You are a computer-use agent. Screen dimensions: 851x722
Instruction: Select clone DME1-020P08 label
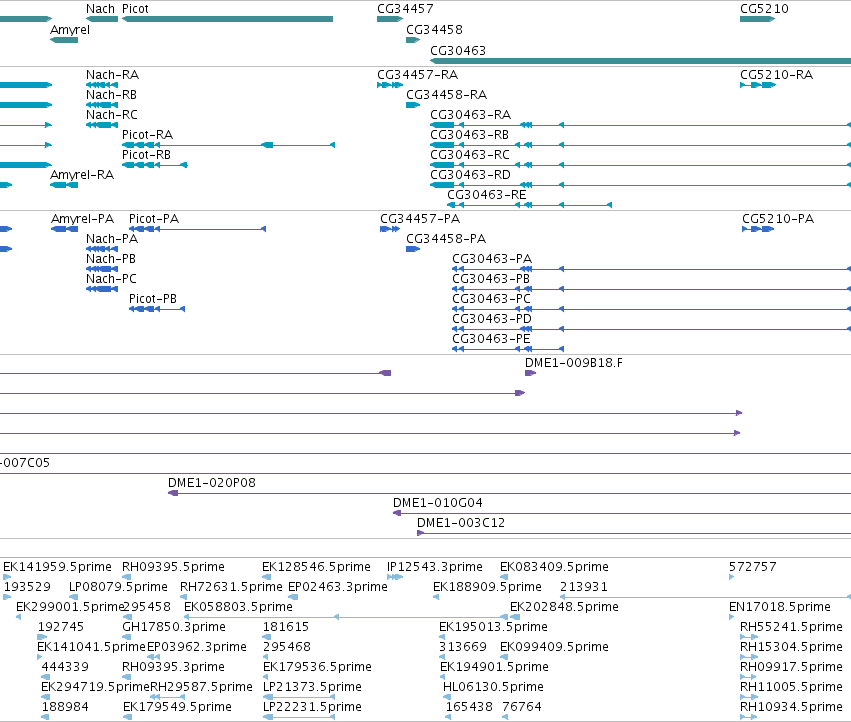(212, 483)
